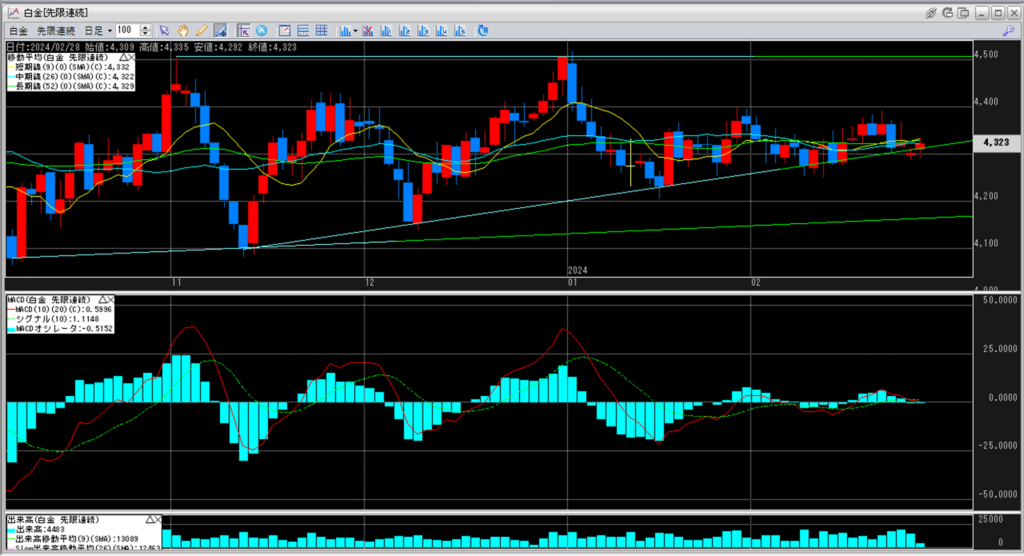This screenshot has height=556, width=1024.
Task: Select the hand pan tool
Action: [x=183, y=31]
